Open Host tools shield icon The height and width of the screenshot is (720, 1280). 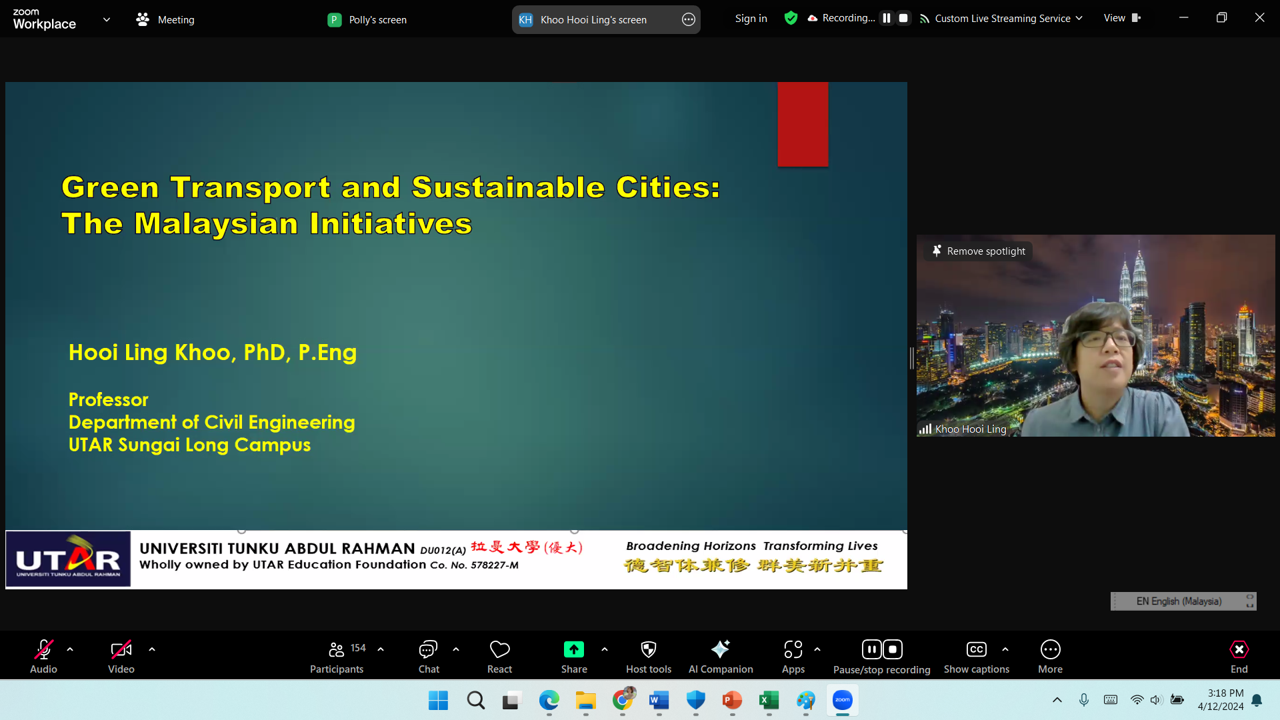pyautogui.click(x=648, y=656)
